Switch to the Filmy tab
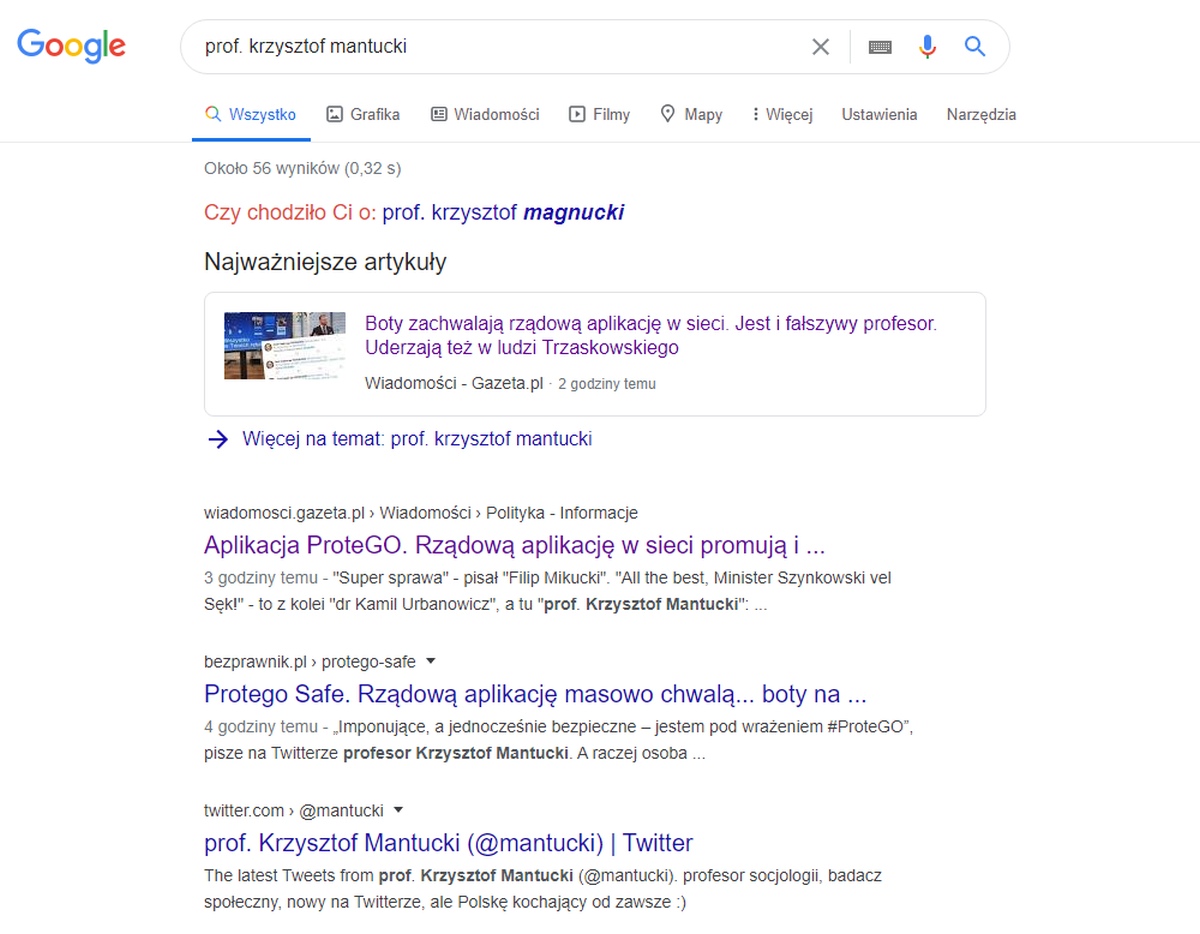 click(599, 115)
